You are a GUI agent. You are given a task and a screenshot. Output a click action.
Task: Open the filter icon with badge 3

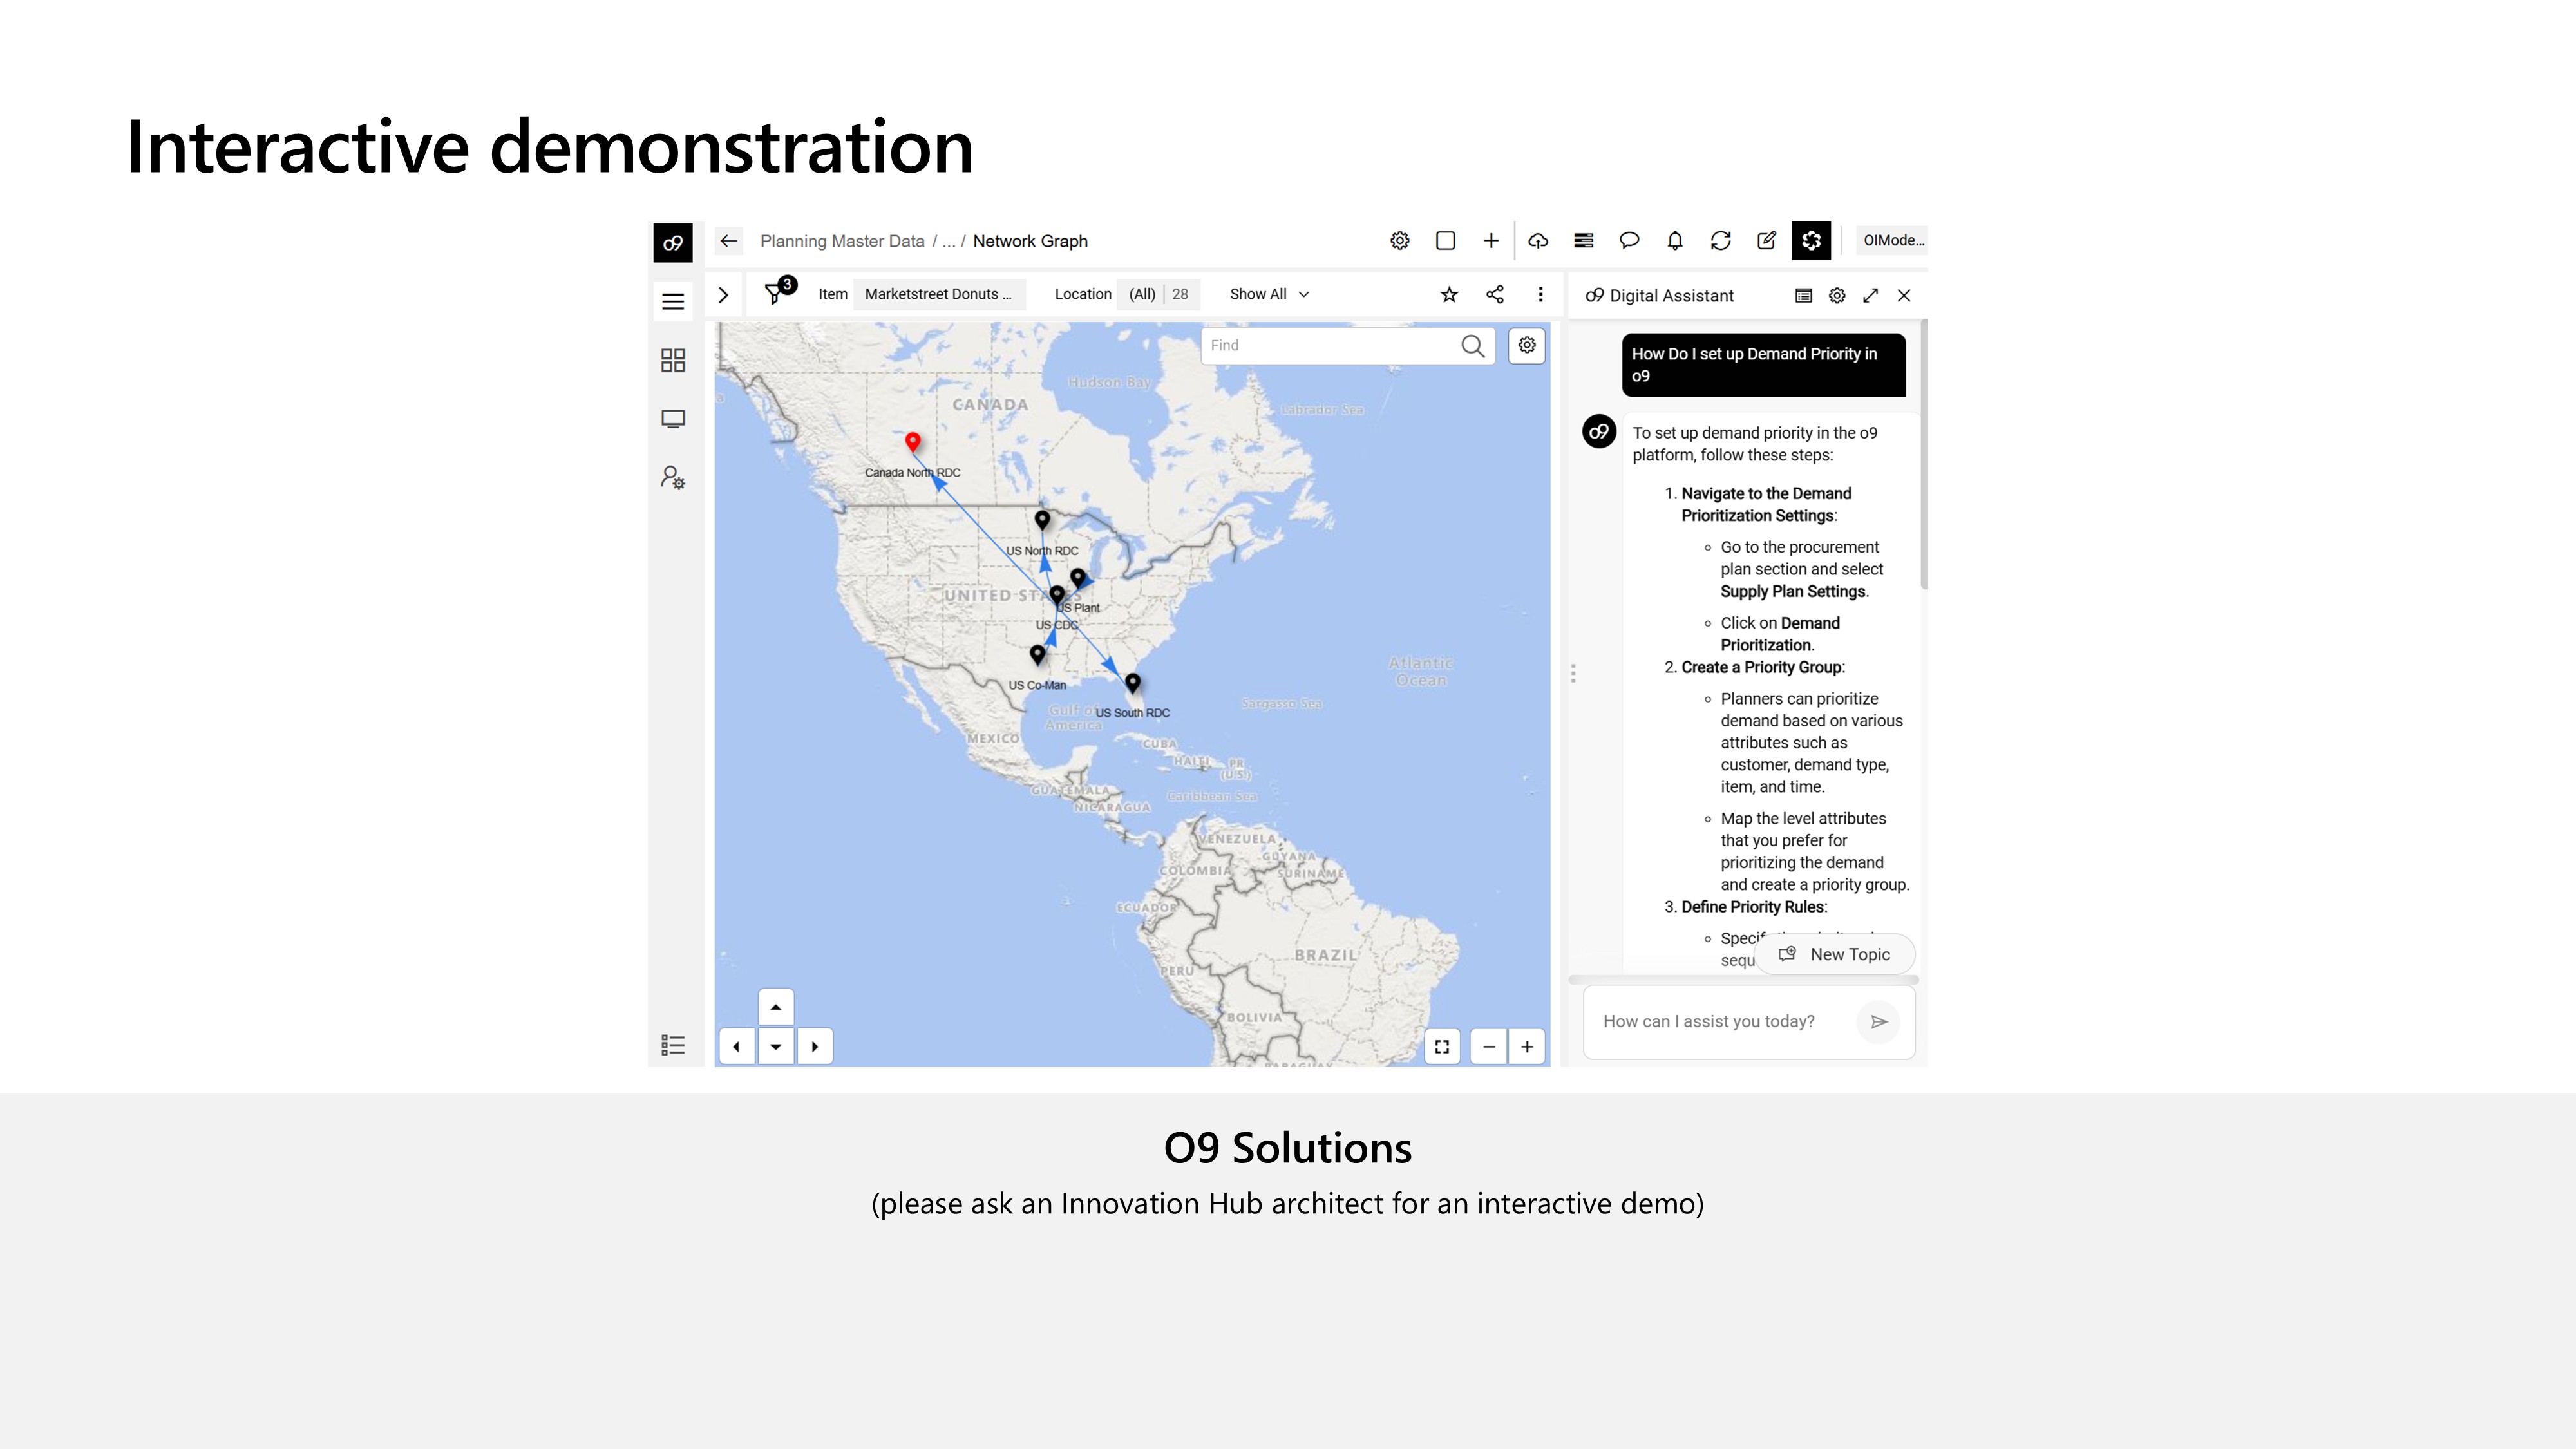tap(776, 292)
